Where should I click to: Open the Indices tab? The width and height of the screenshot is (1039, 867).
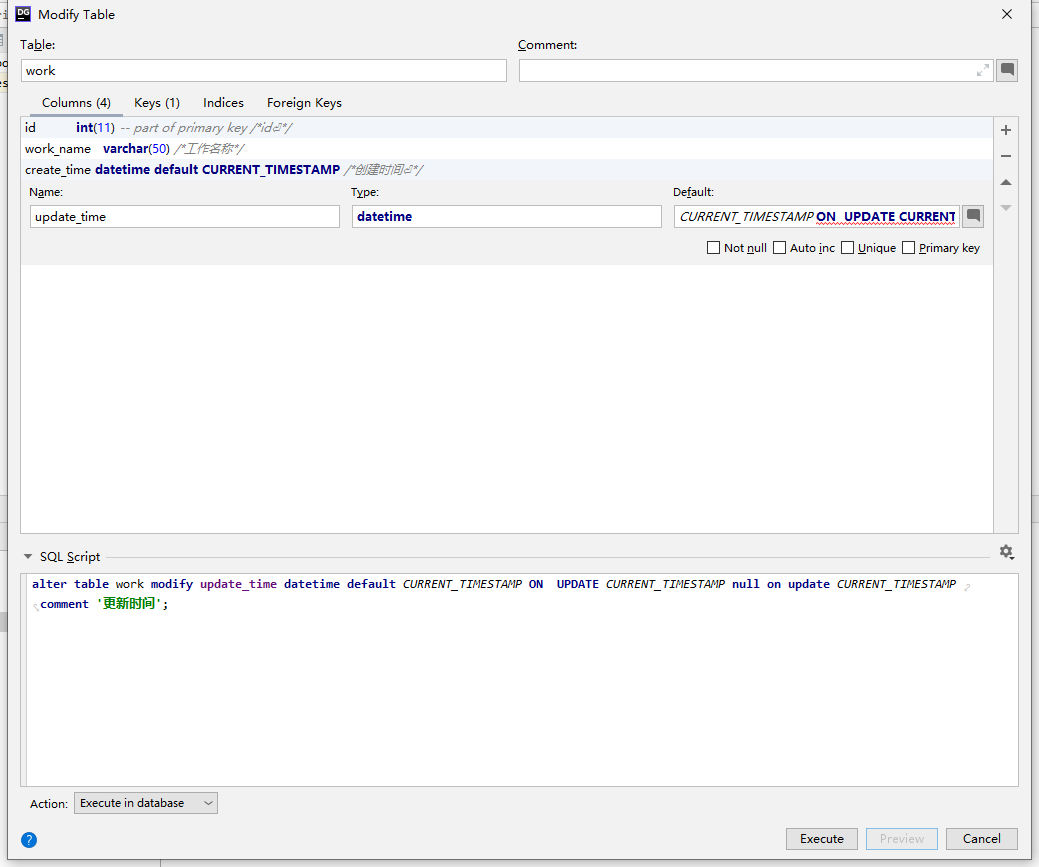(x=223, y=103)
